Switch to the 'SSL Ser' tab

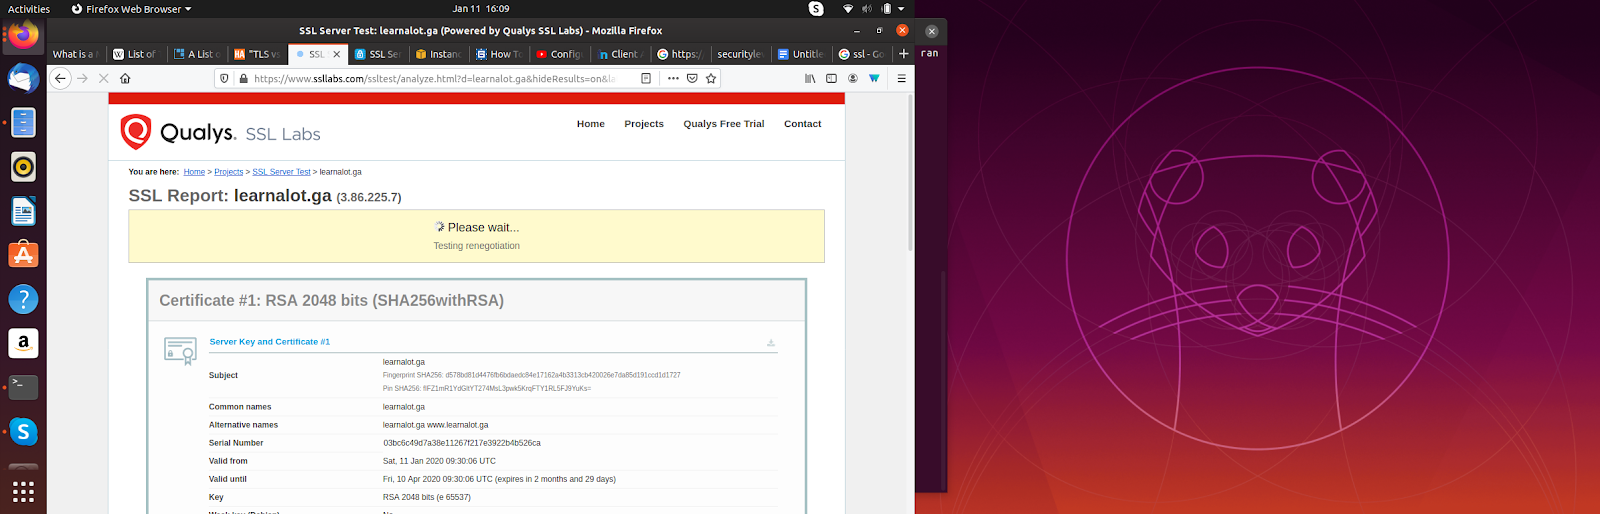(378, 54)
